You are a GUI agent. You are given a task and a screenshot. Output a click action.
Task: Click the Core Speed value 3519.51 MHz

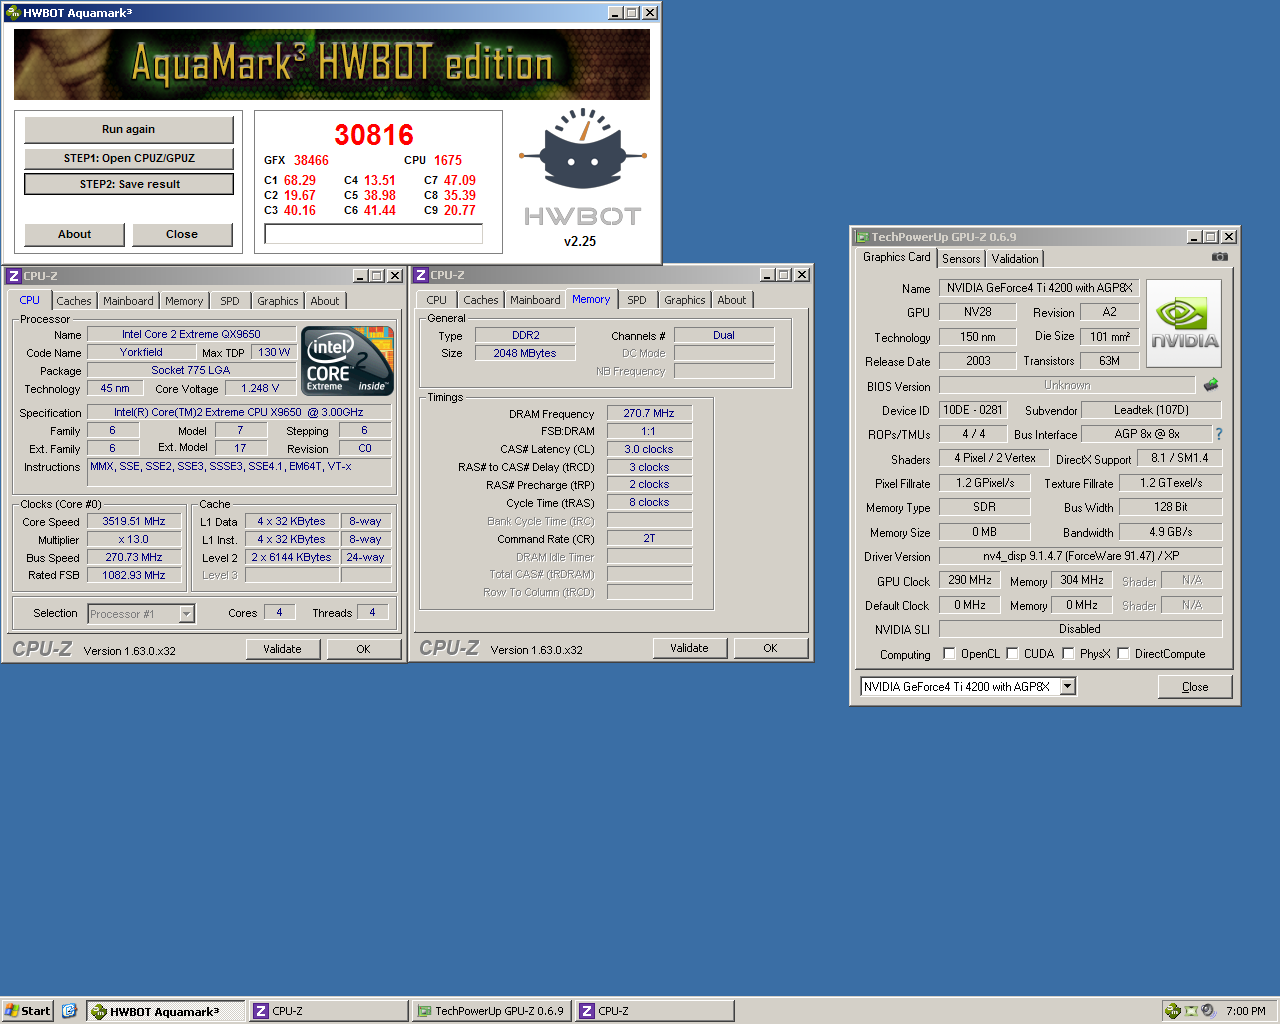click(134, 521)
